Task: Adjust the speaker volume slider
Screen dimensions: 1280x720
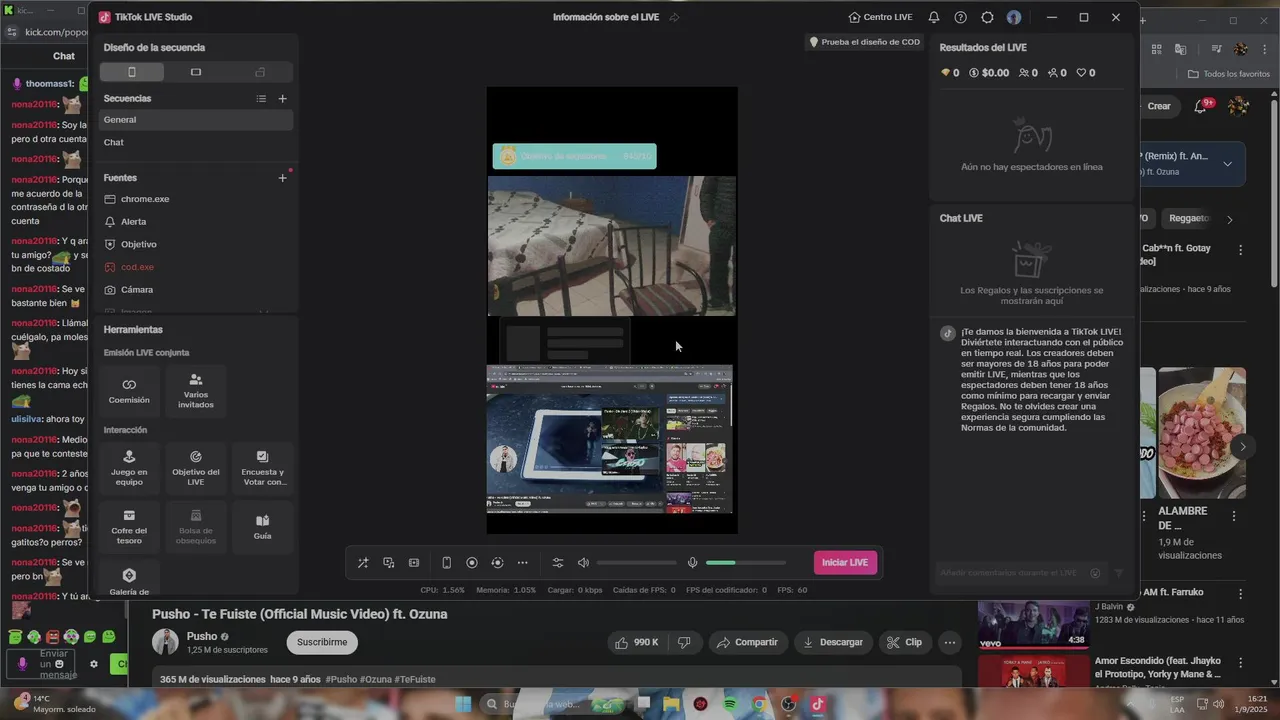Action: click(637, 563)
